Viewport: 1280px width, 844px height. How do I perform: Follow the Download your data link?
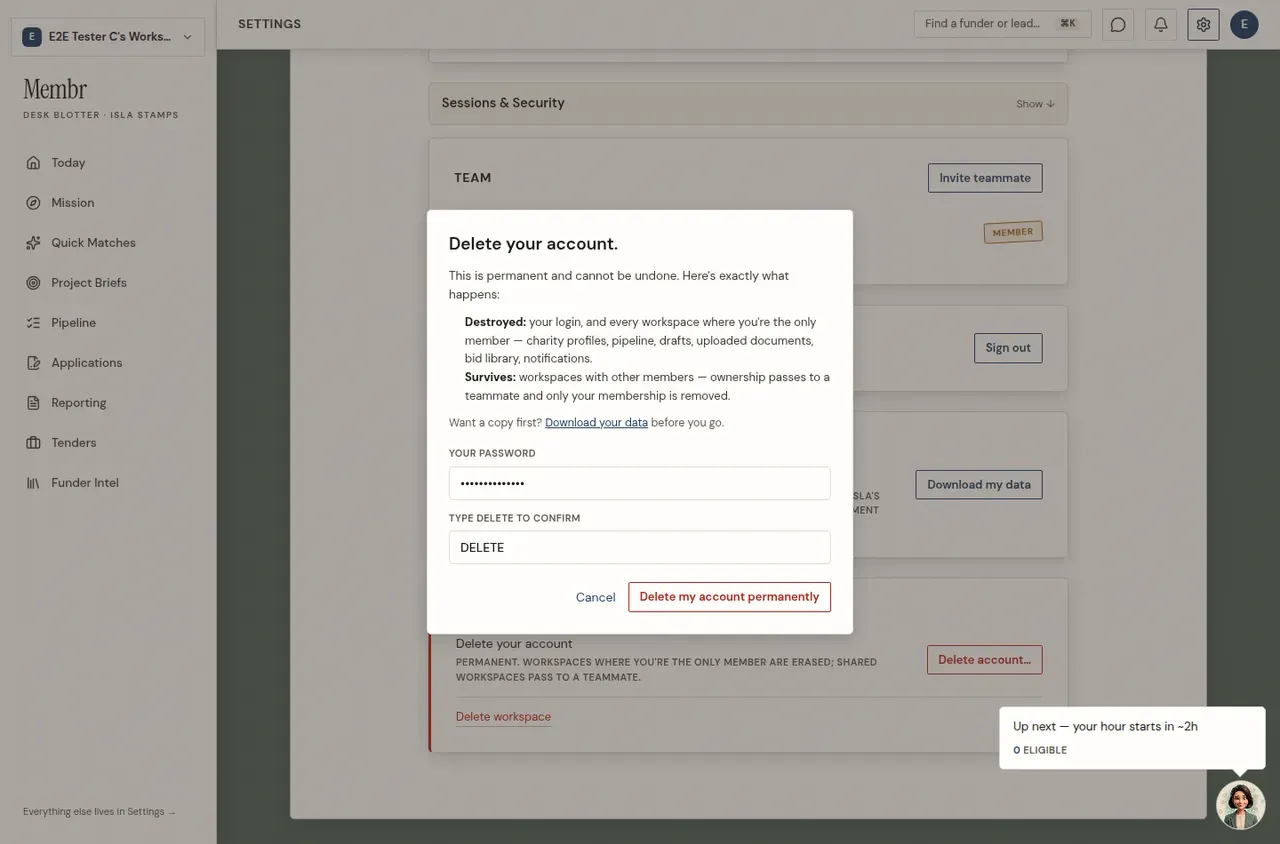coord(596,423)
